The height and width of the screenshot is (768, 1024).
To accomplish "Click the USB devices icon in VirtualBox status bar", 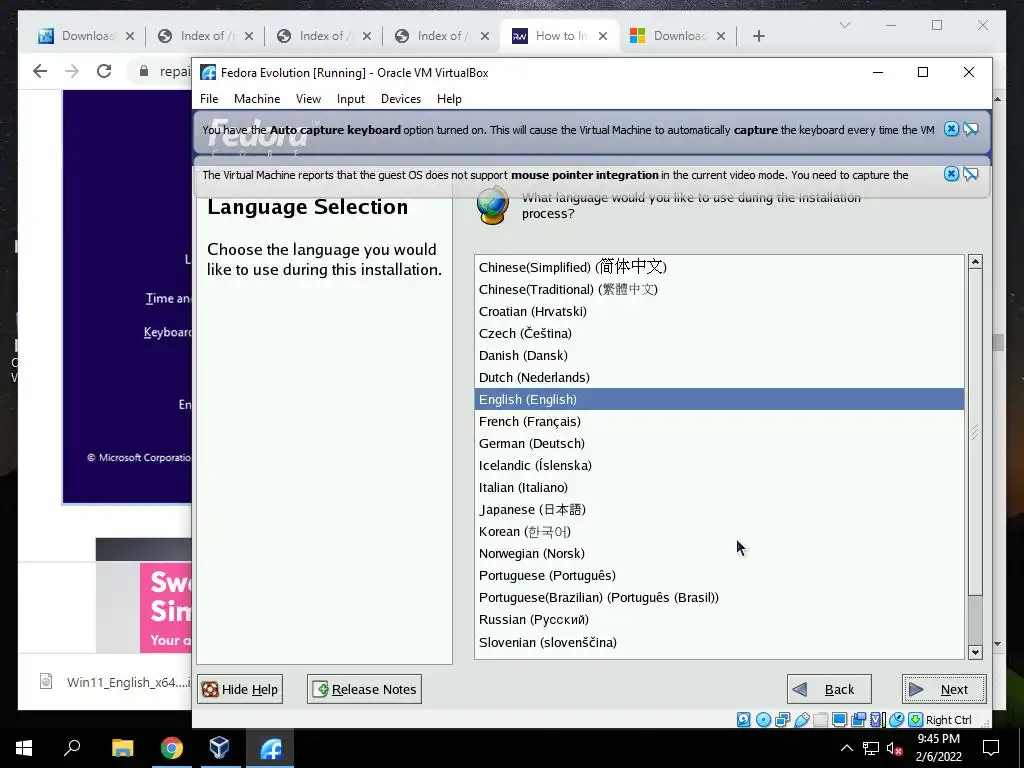I will tap(802, 720).
